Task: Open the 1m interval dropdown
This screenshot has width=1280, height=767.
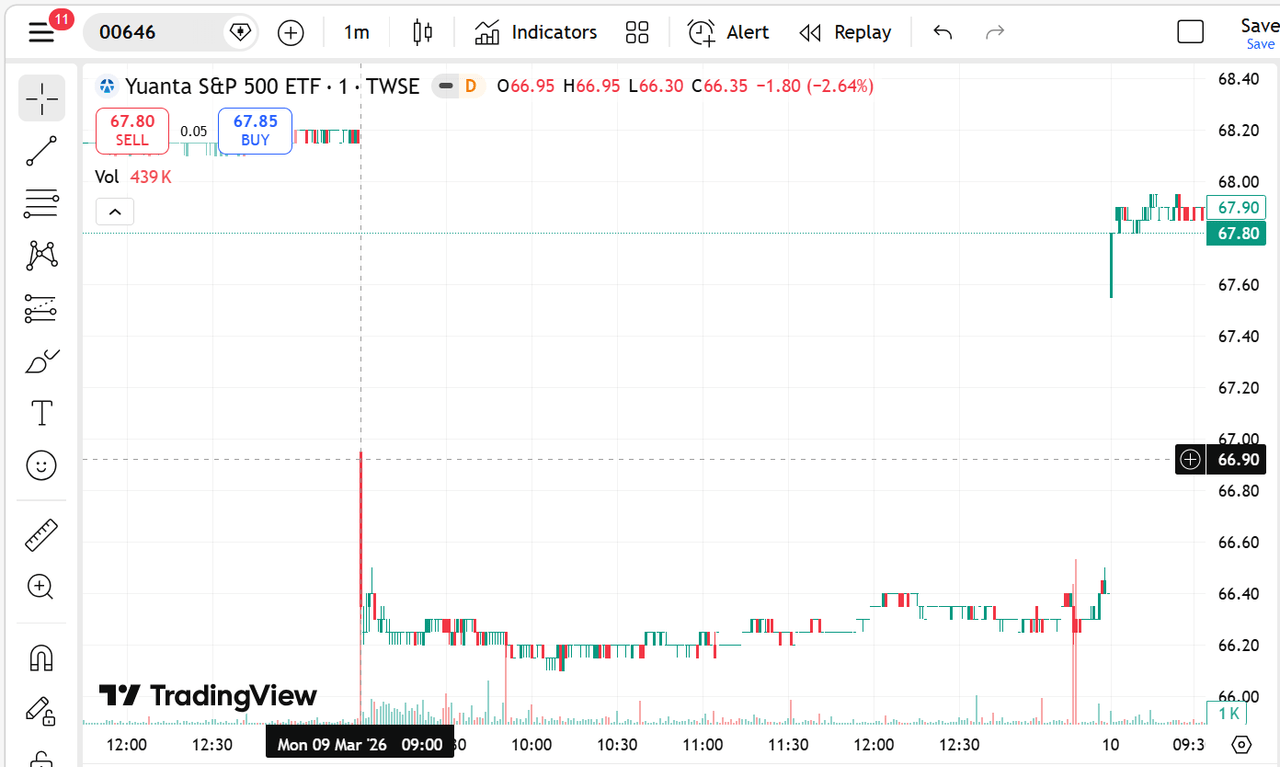Action: click(x=357, y=32)
